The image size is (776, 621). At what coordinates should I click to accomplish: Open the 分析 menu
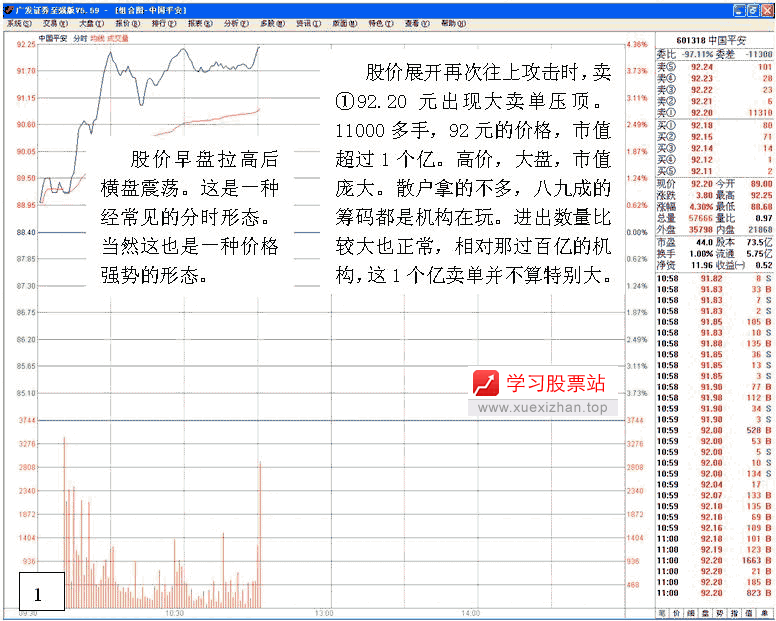[236, 23]
